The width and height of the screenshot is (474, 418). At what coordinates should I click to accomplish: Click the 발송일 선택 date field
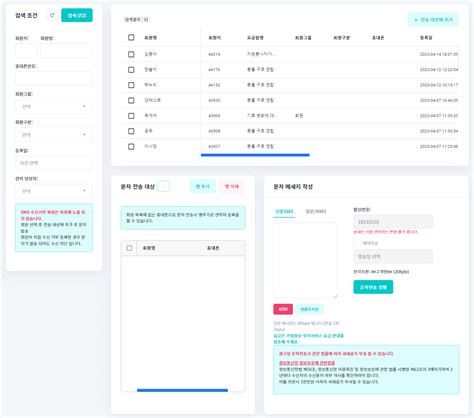tap(393, 257)
